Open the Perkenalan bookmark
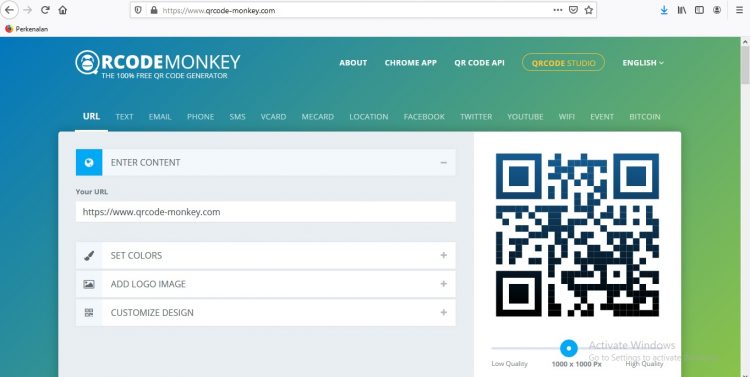 click(27, 29)
